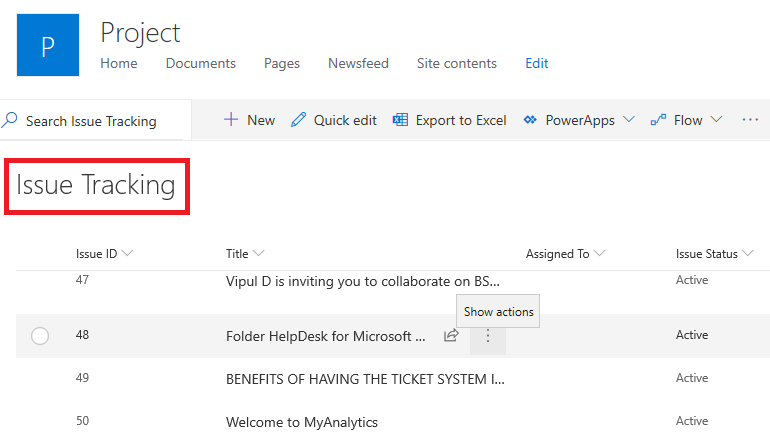The width and height of the screenshot is (770, 439).
Task: Open Site contents in top navigation
Action: tap(456, 63)
